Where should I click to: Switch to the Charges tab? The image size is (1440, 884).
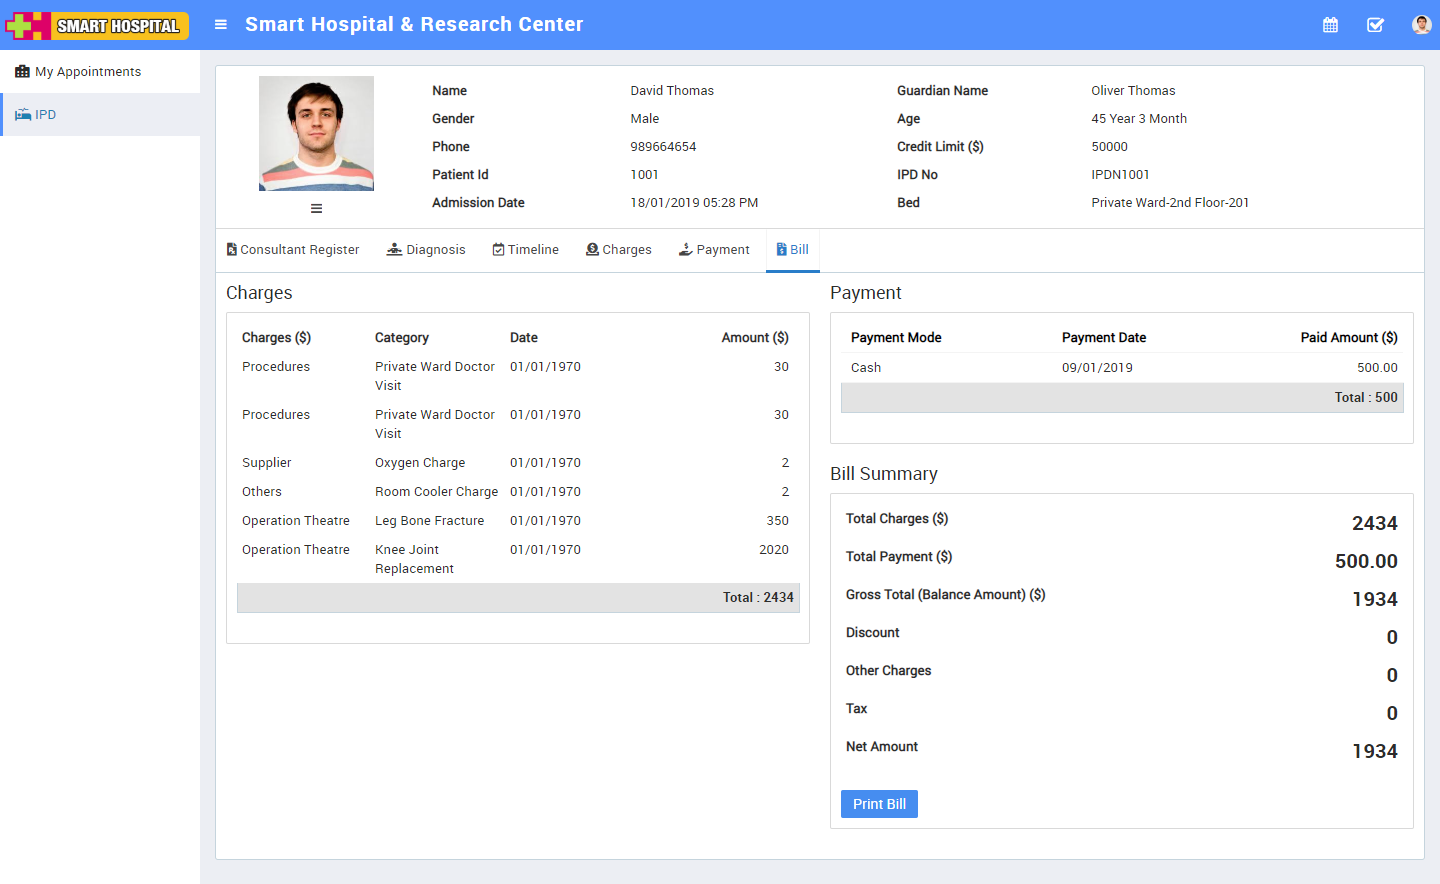(619, 250)
